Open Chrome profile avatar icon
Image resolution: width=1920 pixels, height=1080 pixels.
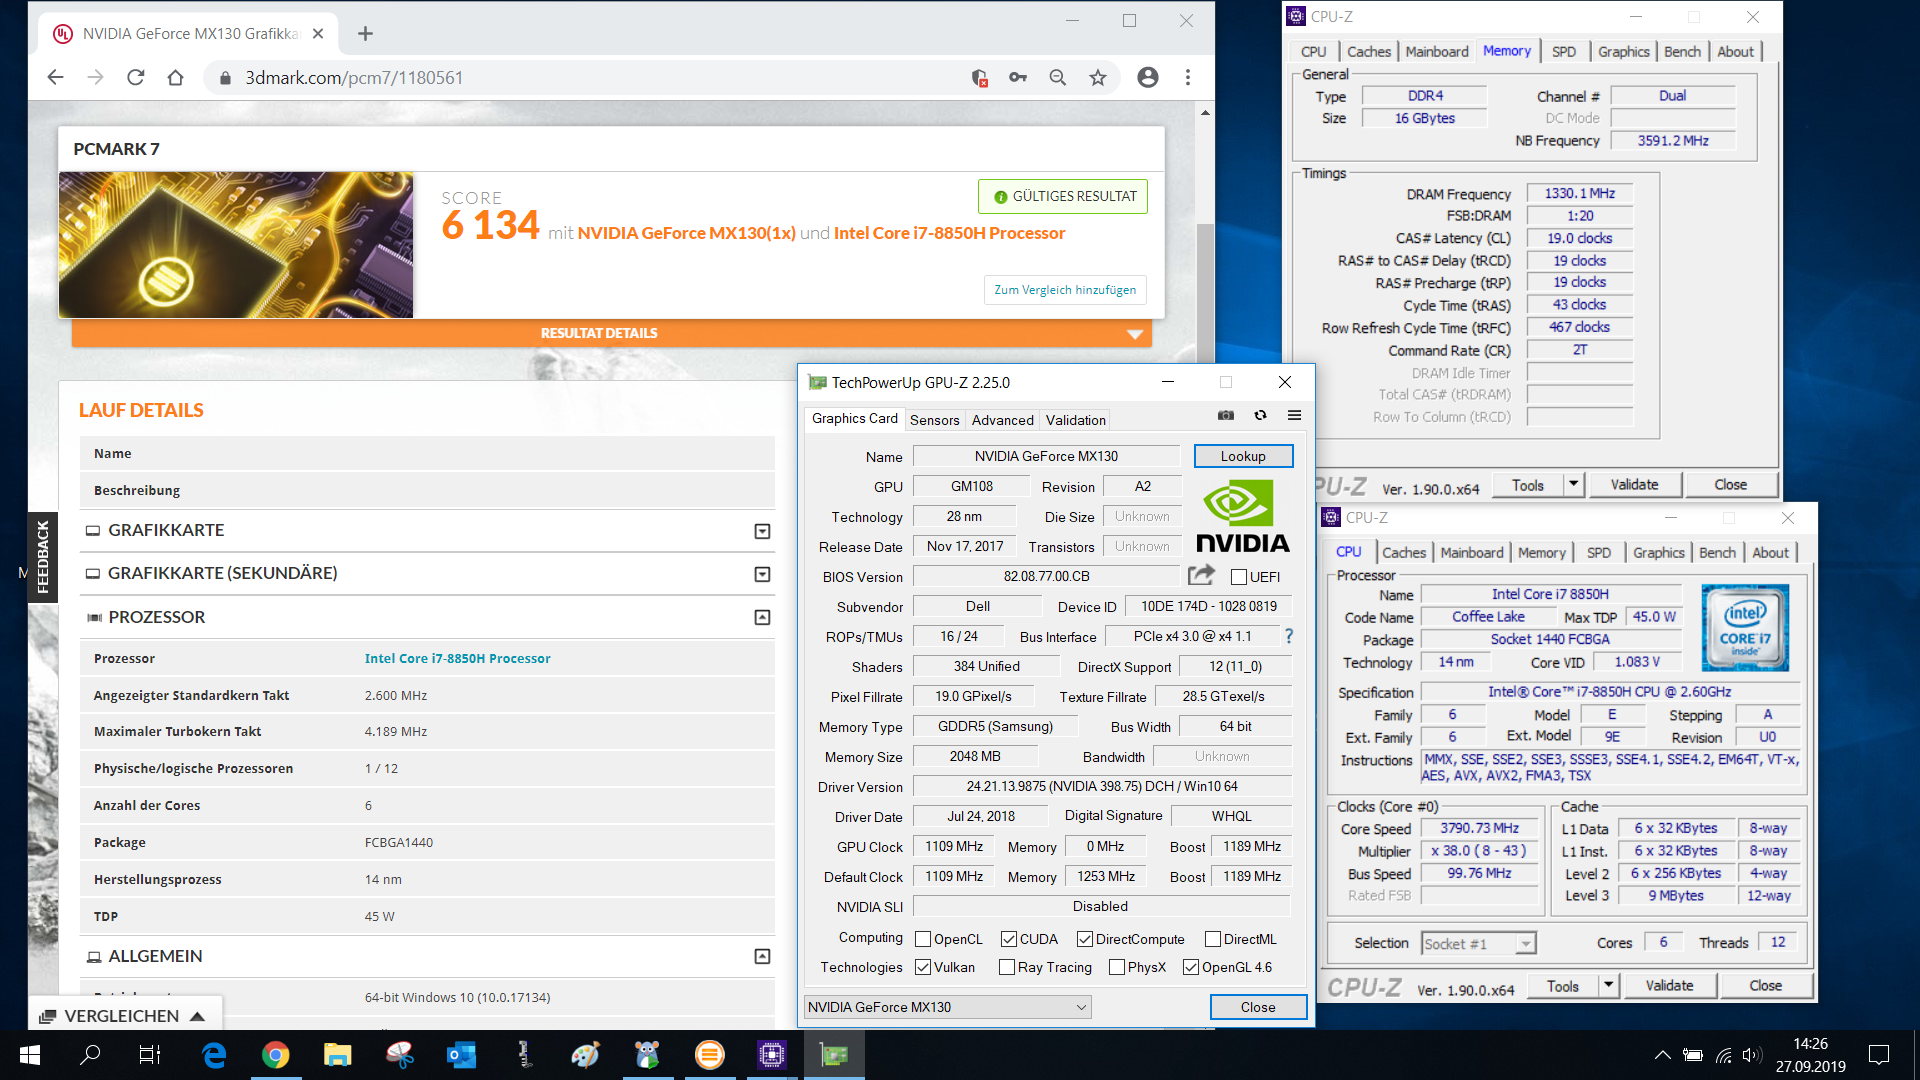pos(1148,77)
